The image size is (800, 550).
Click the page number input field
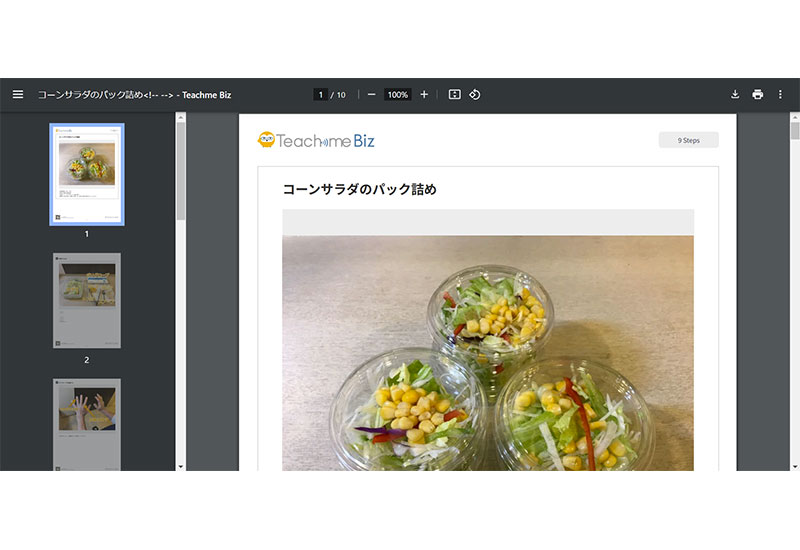[320, 95]
